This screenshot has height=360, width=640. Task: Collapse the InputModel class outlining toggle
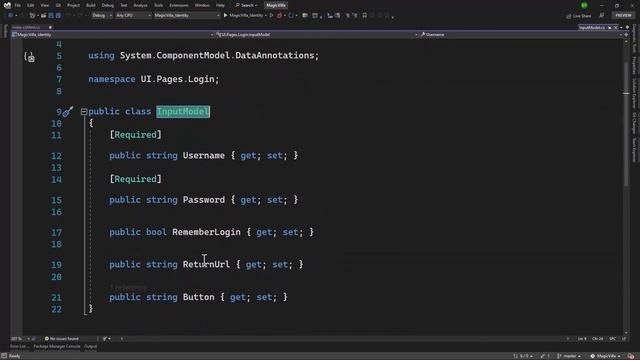(x=84, y=111)
